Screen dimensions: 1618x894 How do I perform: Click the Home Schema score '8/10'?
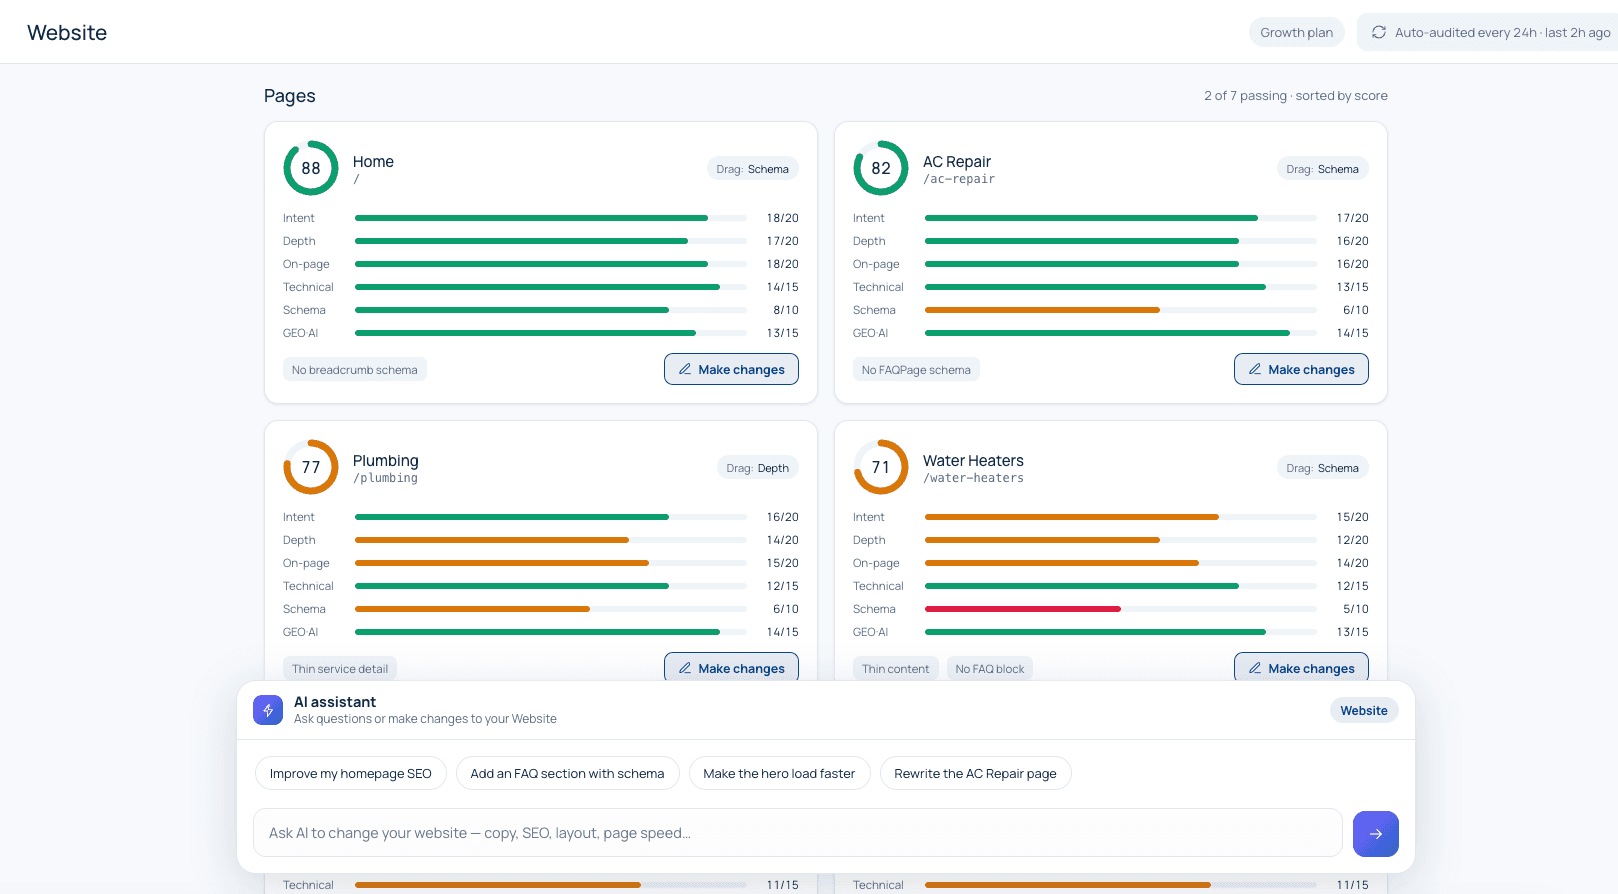point(786,310)
